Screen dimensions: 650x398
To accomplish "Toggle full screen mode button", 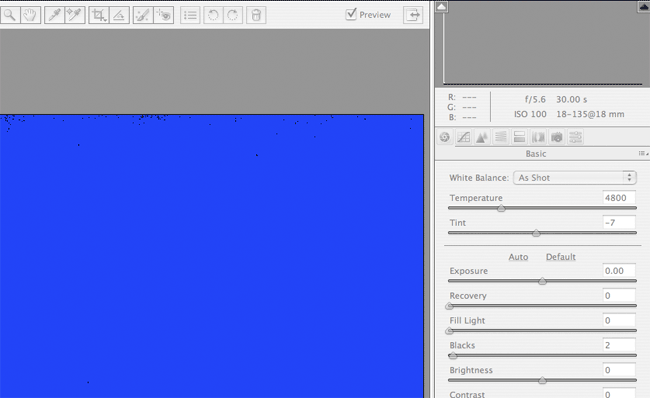I will [413, 15].
